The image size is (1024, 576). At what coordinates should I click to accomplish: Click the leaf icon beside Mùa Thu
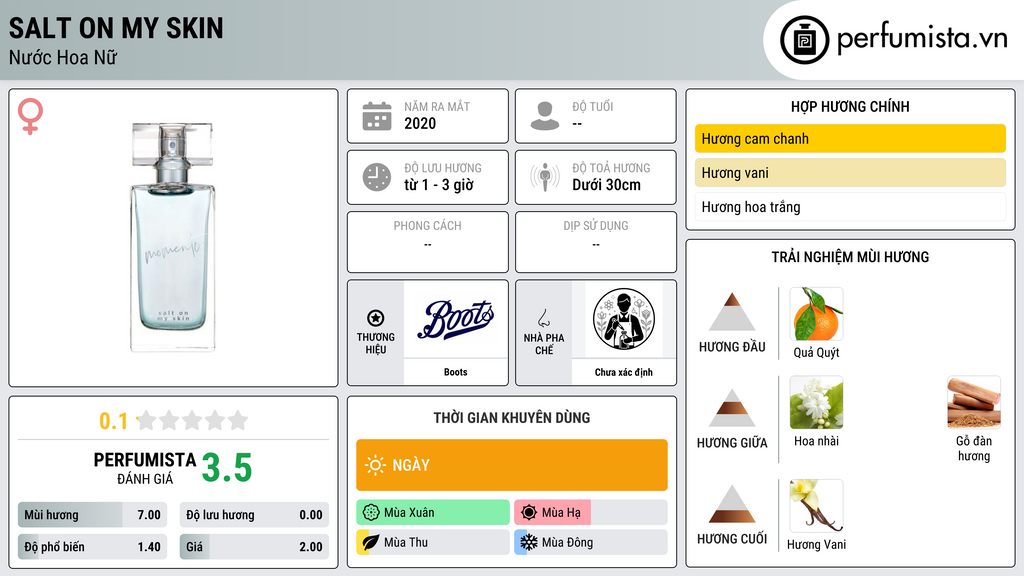pos(371,542)
